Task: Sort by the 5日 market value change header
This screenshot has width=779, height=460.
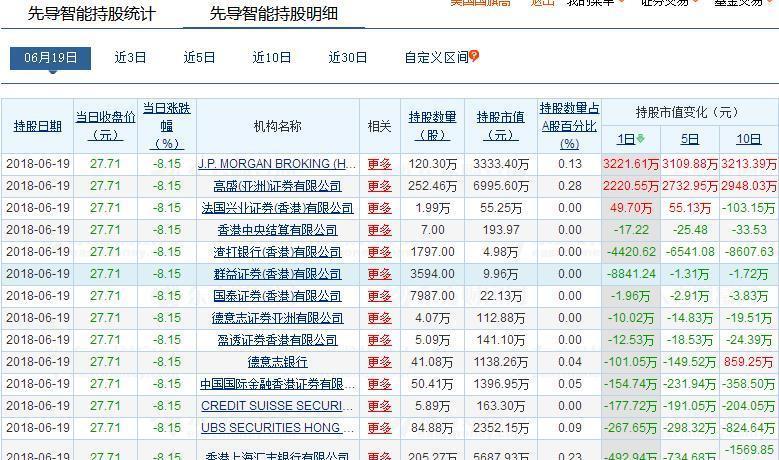Action: point(690,139)
